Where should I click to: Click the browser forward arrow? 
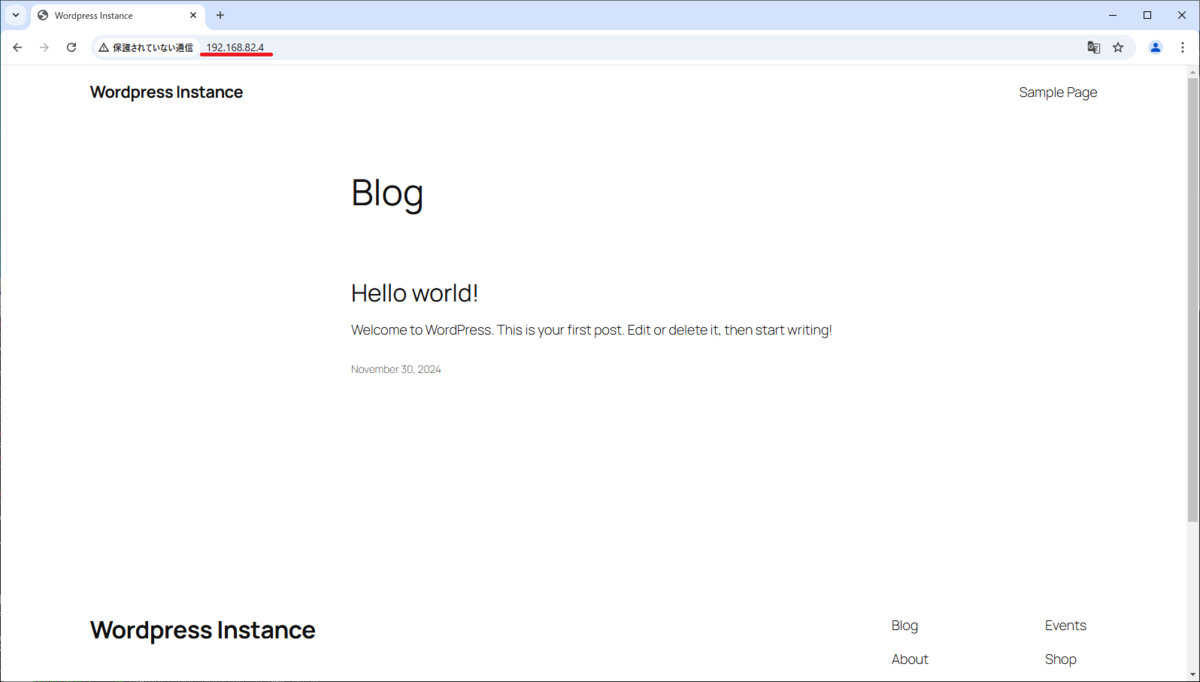click(x=44, y=47)
